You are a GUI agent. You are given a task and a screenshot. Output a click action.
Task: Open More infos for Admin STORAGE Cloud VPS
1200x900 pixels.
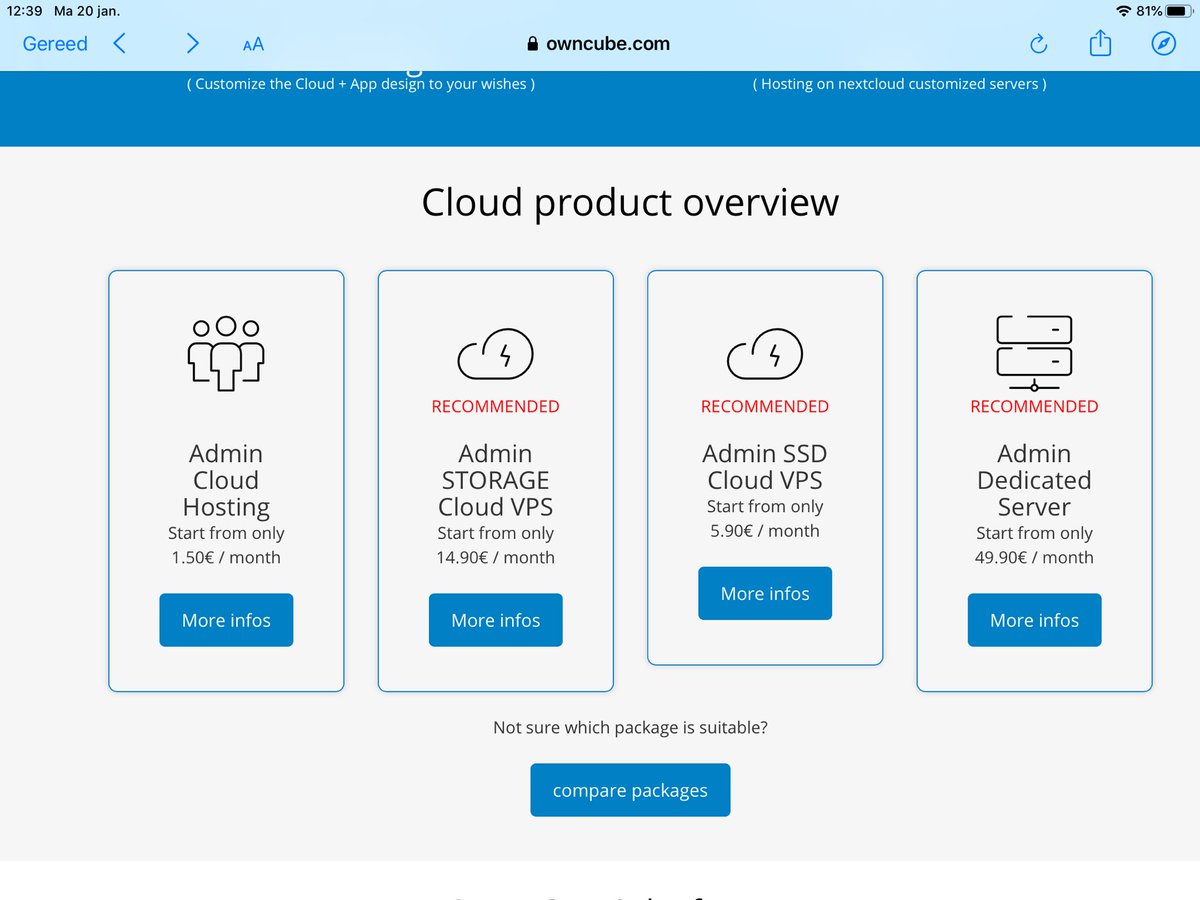click(x=496, y=620)
